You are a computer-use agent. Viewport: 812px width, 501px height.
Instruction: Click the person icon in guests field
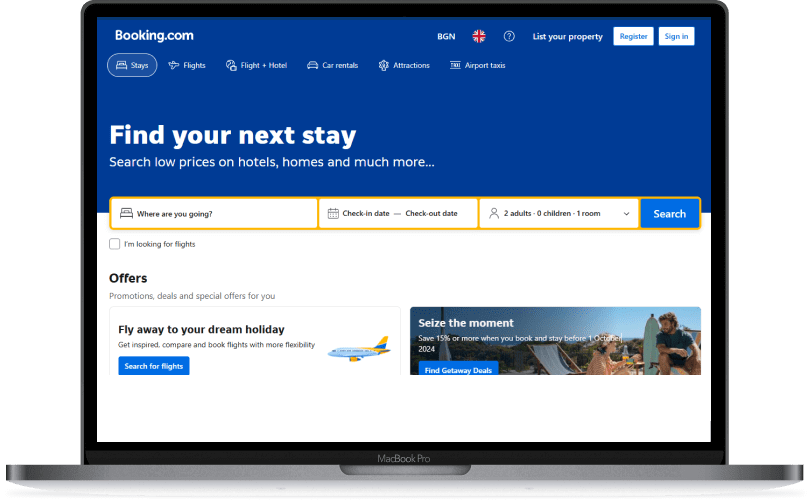[494, 213]
